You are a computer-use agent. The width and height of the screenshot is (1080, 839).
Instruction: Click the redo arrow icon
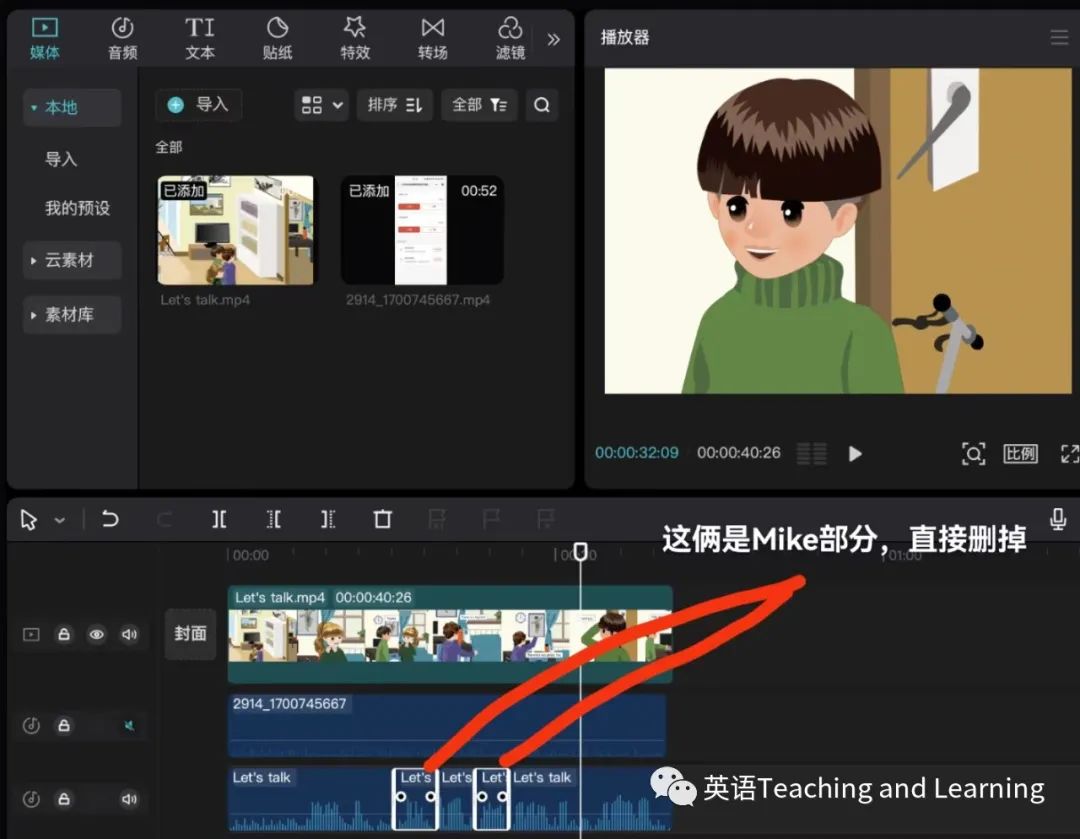[x=164, y=519]
